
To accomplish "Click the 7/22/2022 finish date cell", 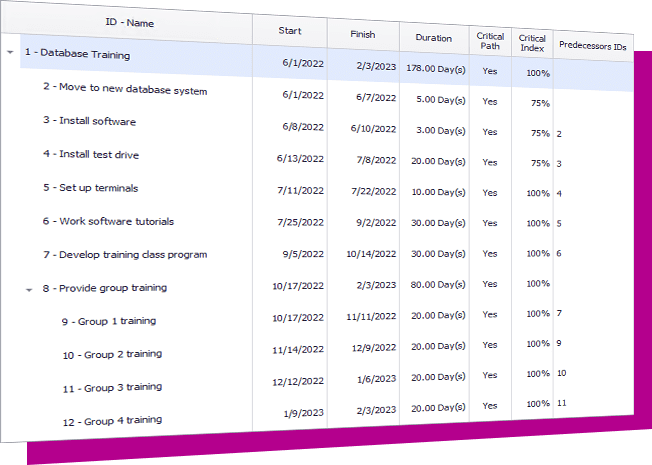I will tap(373, 191).
